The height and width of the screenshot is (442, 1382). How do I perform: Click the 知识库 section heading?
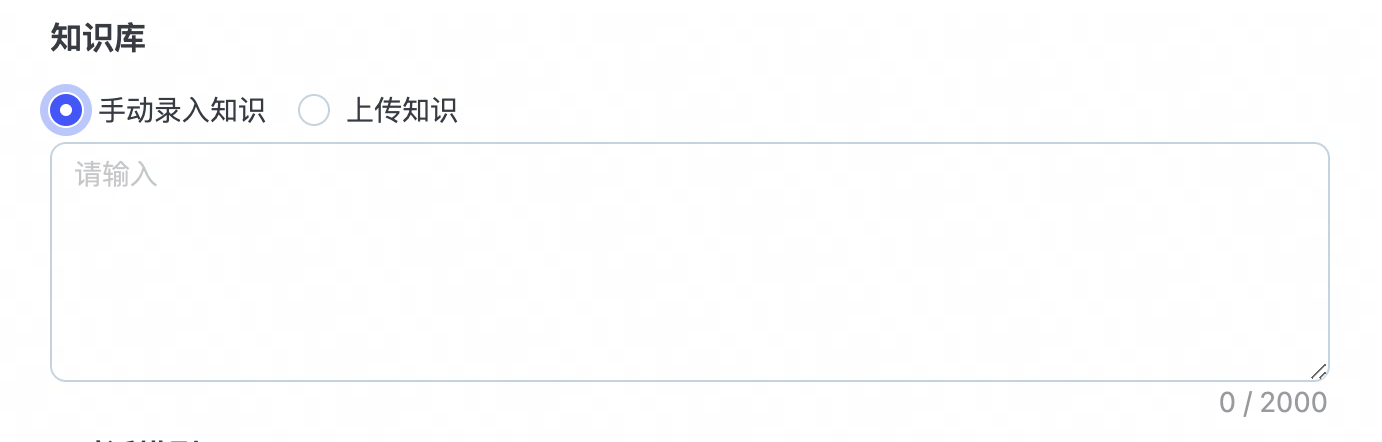[x=98, y=38]
